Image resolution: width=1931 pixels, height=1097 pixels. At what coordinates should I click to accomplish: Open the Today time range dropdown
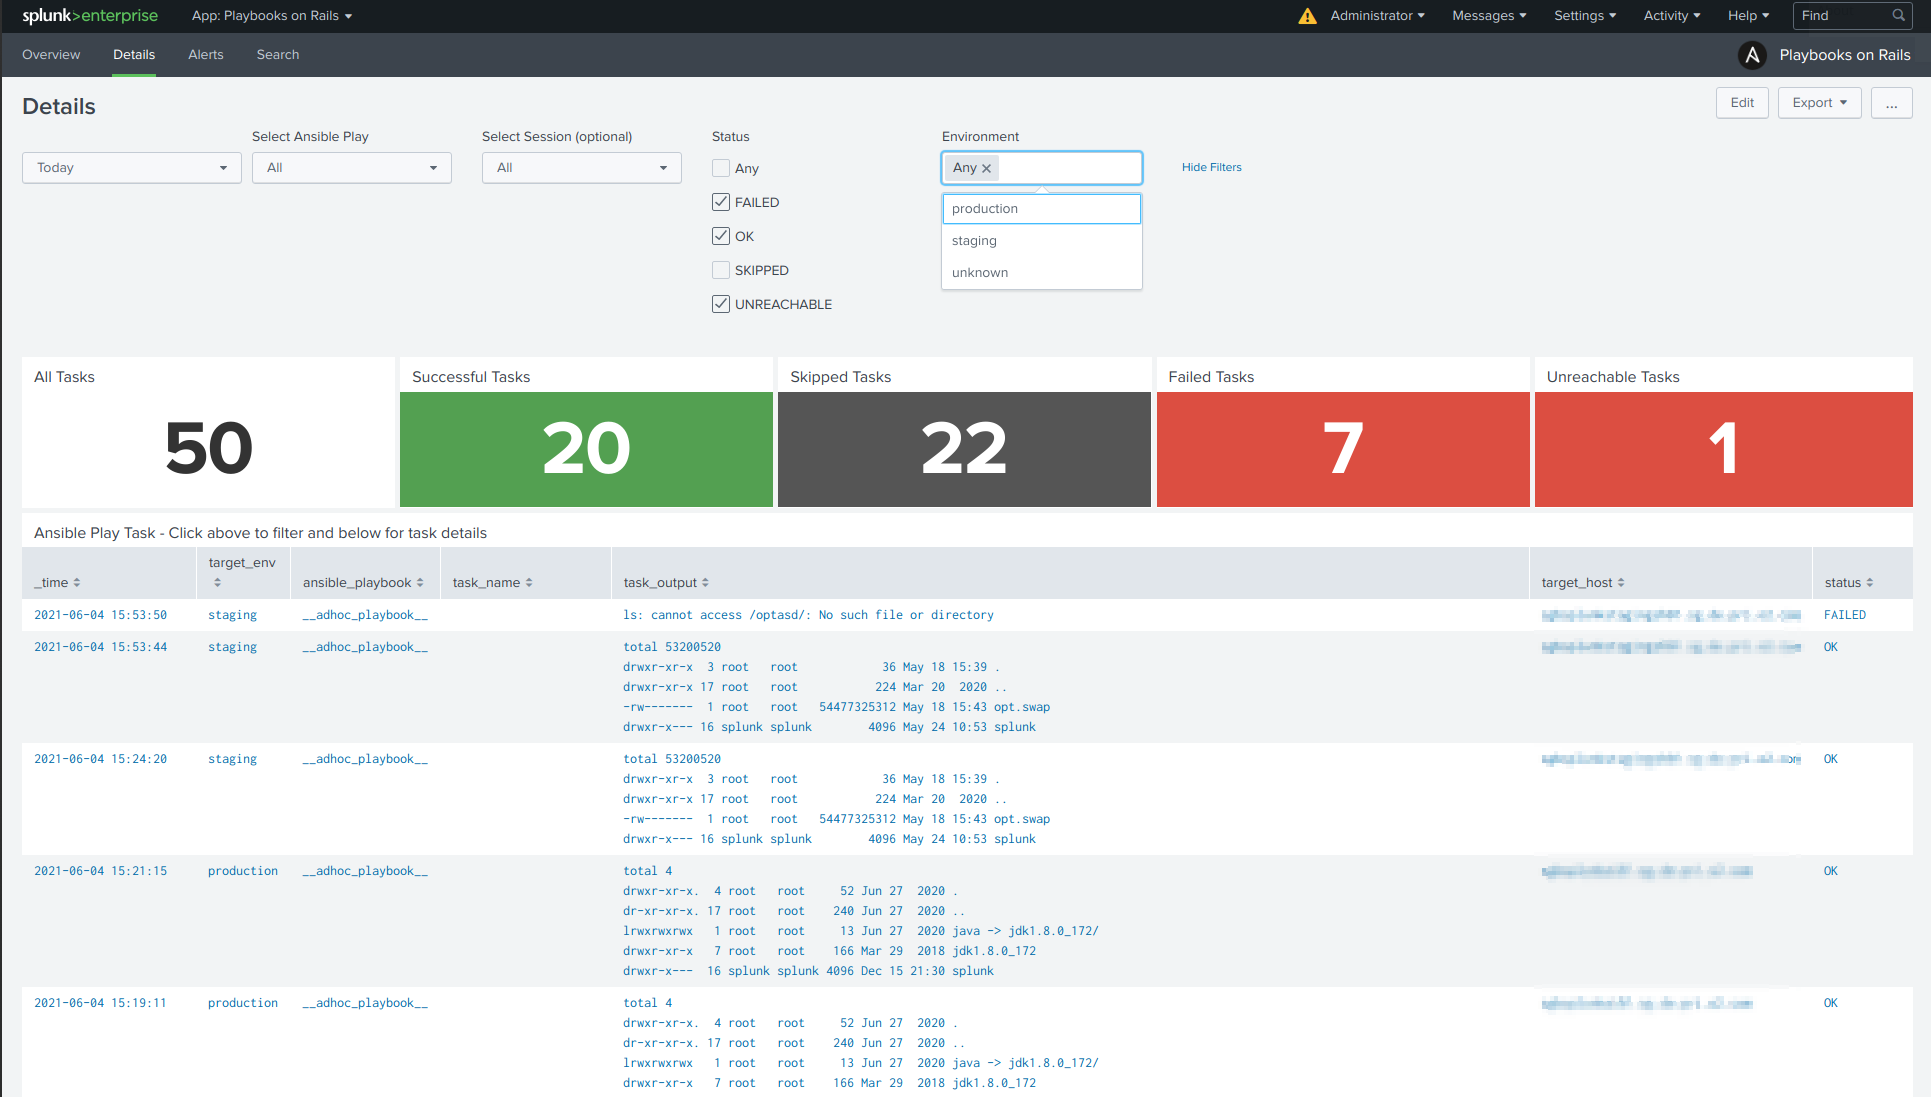(132, 168)
